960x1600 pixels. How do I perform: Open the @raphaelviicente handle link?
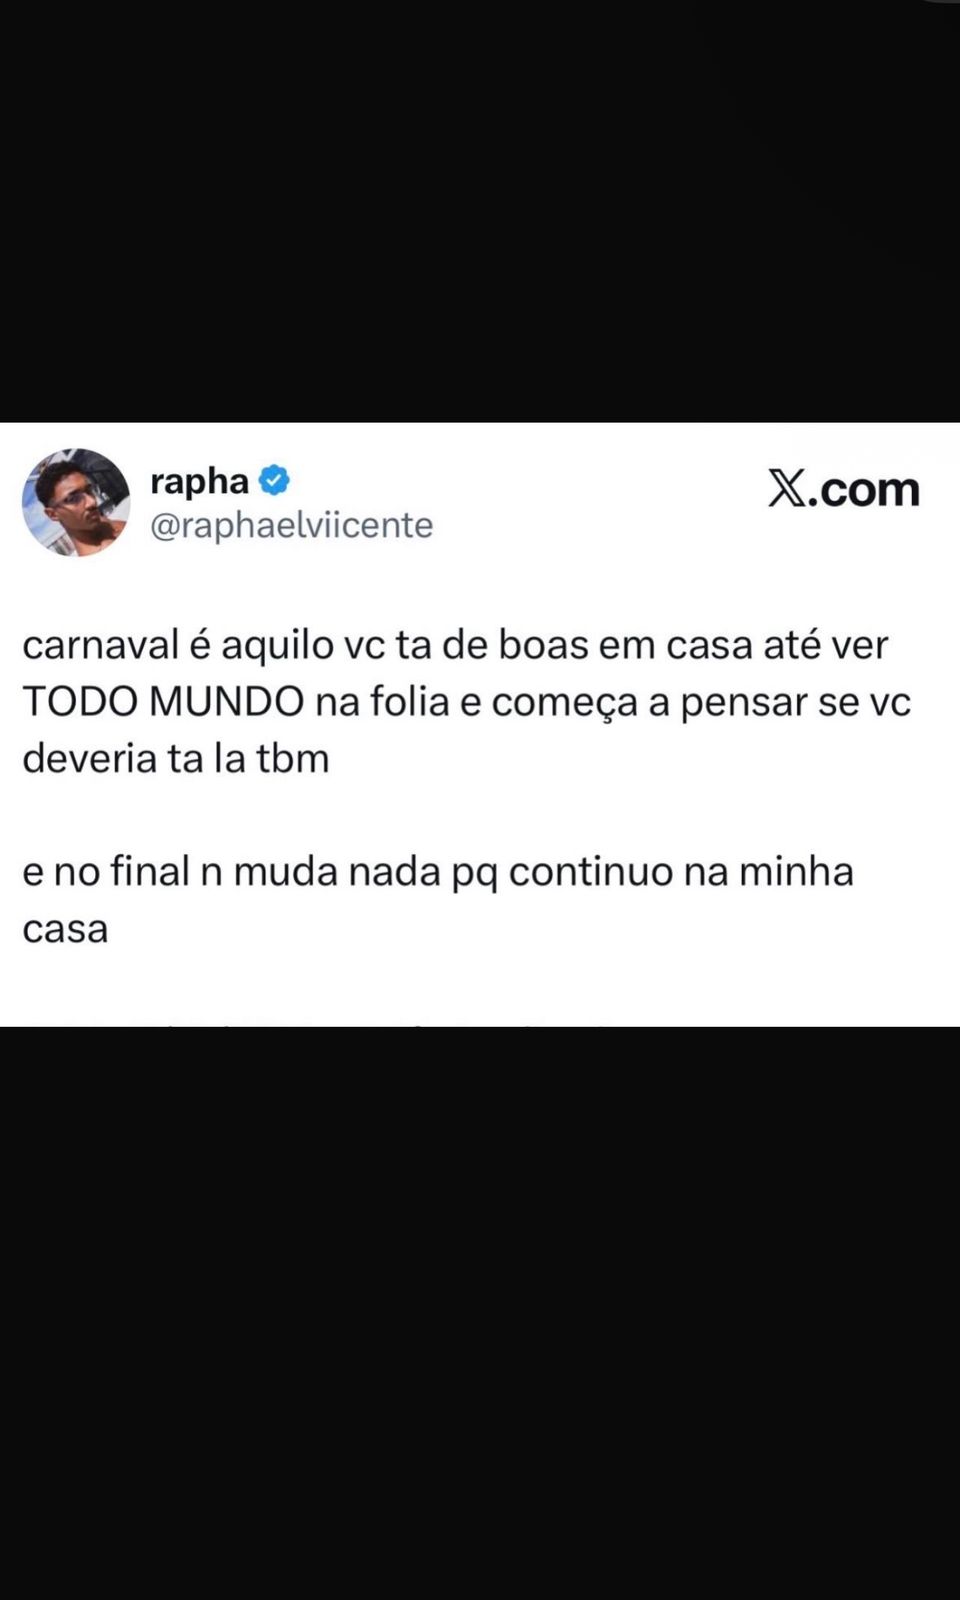click(291, 525)
